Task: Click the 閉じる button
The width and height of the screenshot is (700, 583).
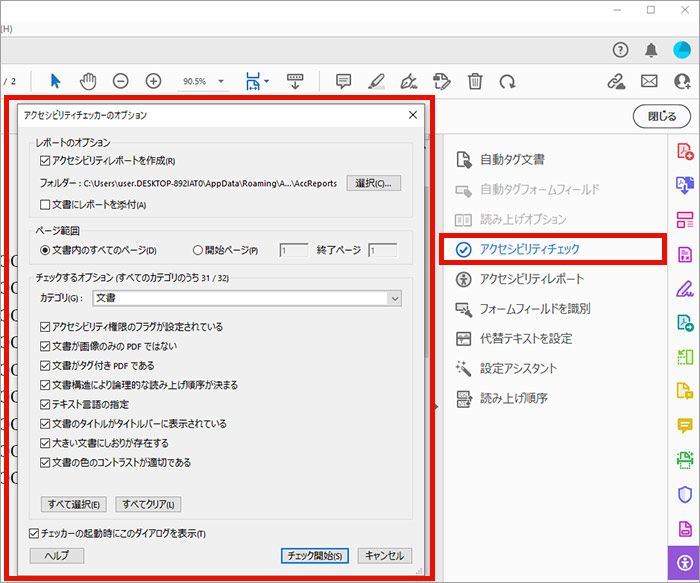Action: point(662,117)
